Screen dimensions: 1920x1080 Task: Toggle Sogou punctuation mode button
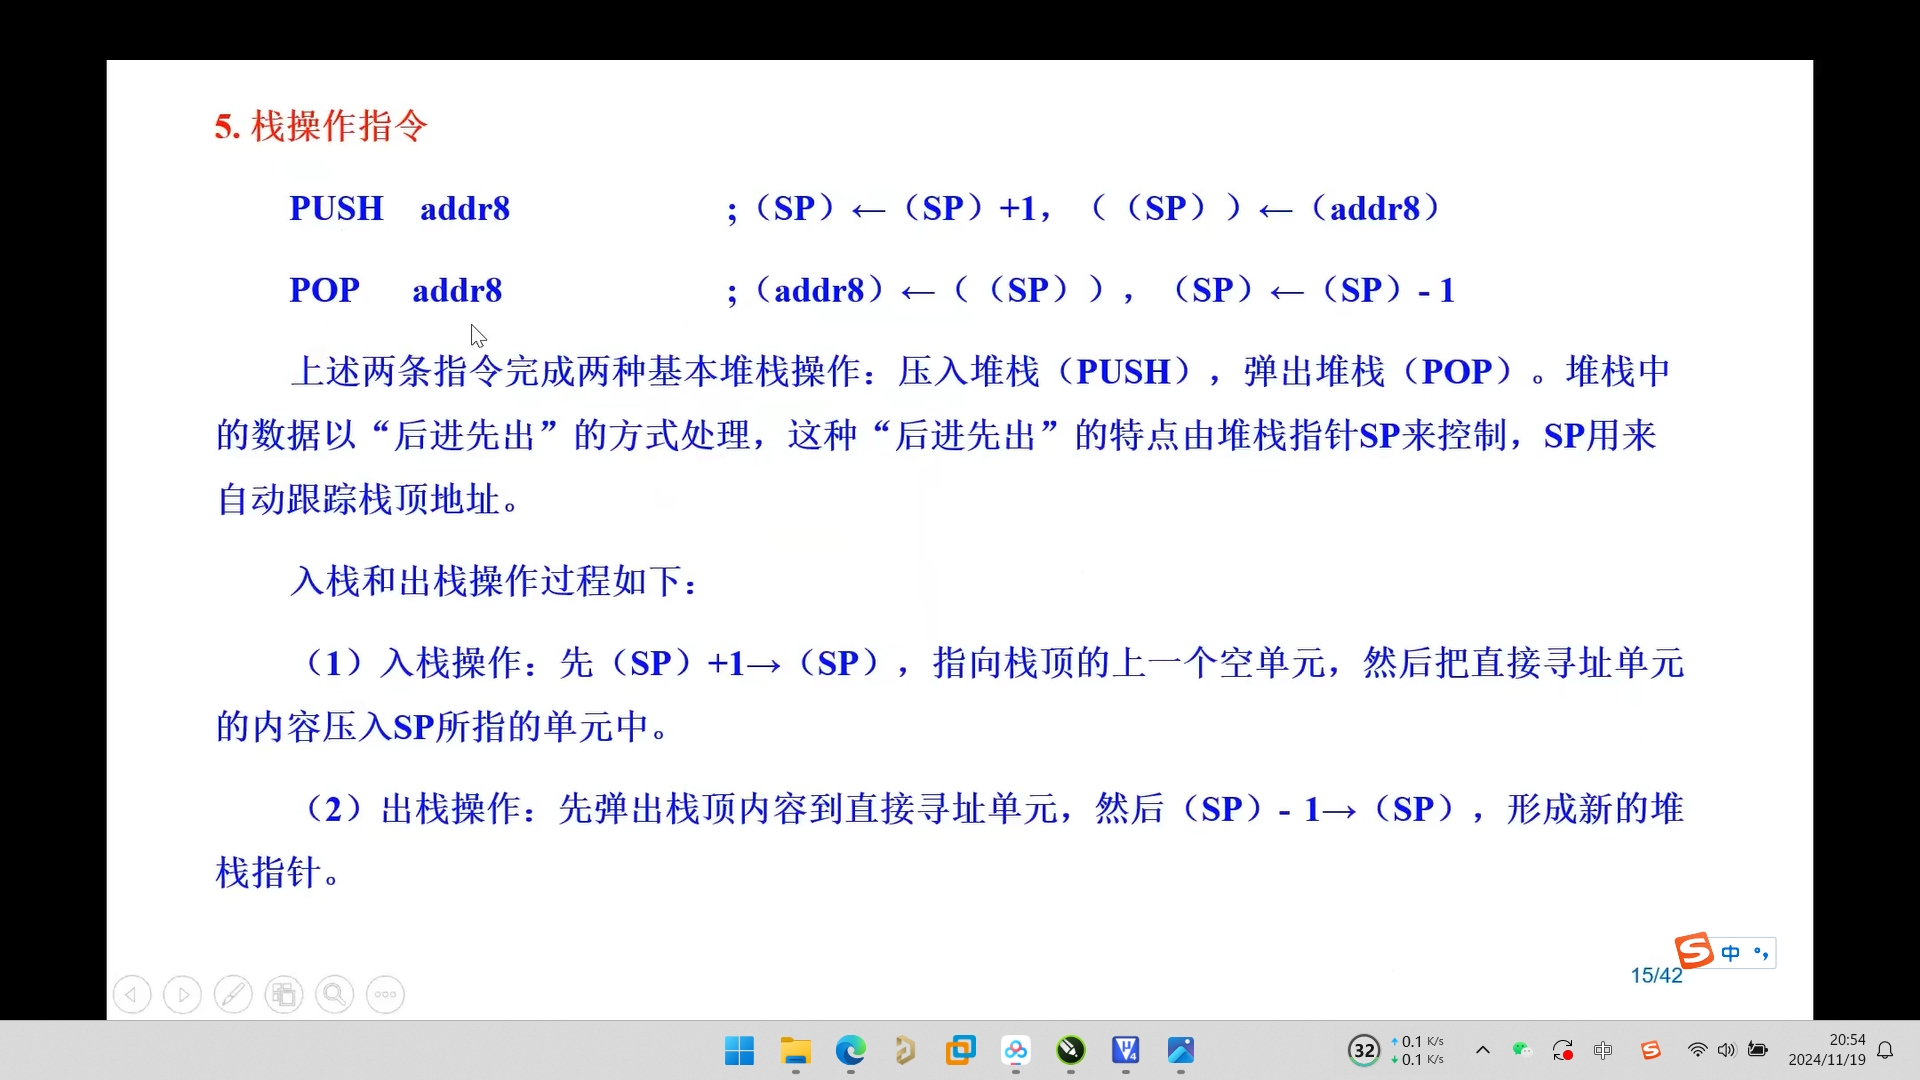click(x=1761, y=953)
